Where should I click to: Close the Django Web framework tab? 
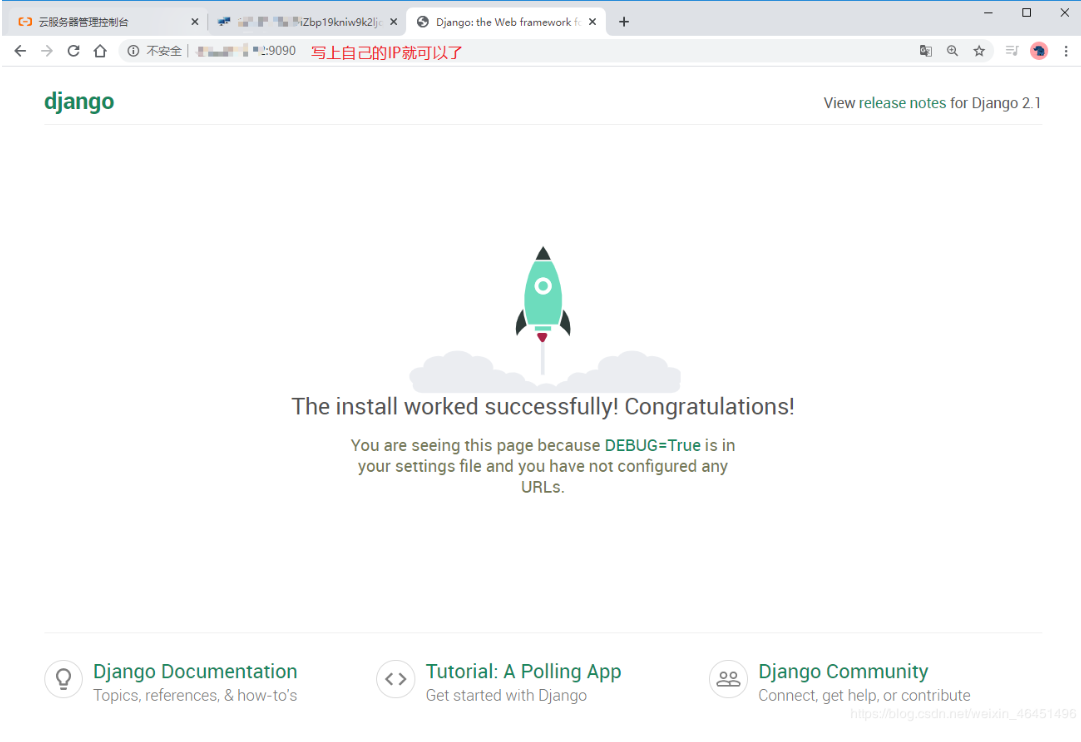pyautogui.click(x=592, y=22)
